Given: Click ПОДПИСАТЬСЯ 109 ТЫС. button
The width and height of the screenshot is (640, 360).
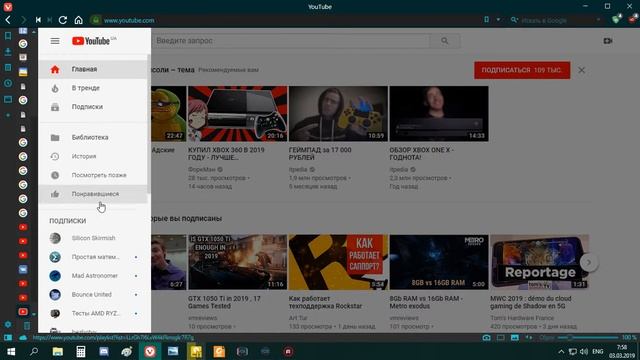Looking at the screenshot, I should tap(522, 70).
